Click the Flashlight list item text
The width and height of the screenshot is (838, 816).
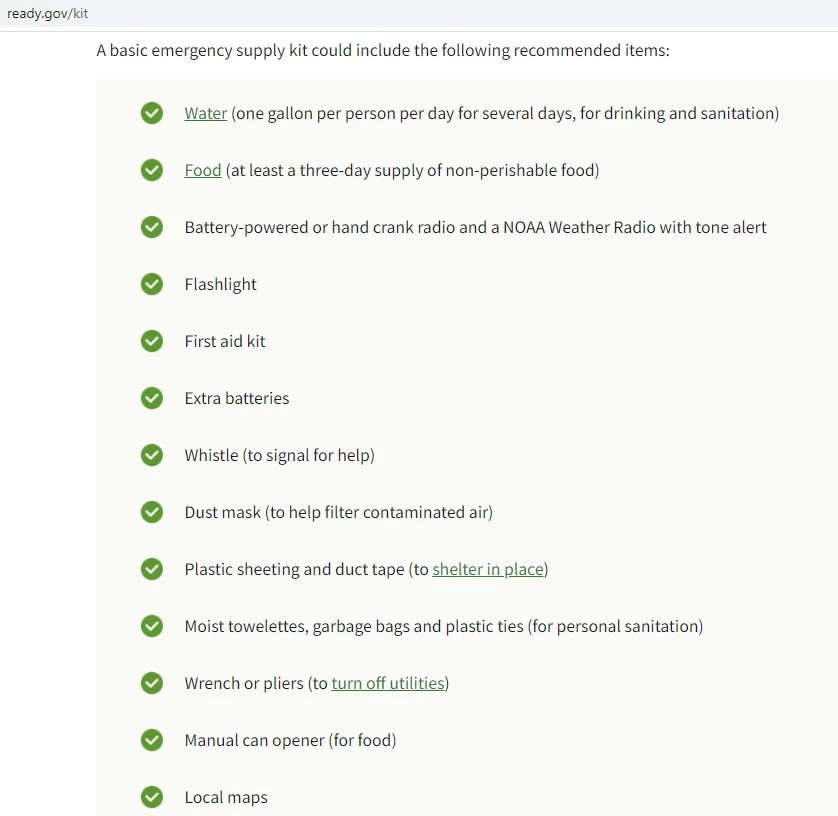(220, 284)
